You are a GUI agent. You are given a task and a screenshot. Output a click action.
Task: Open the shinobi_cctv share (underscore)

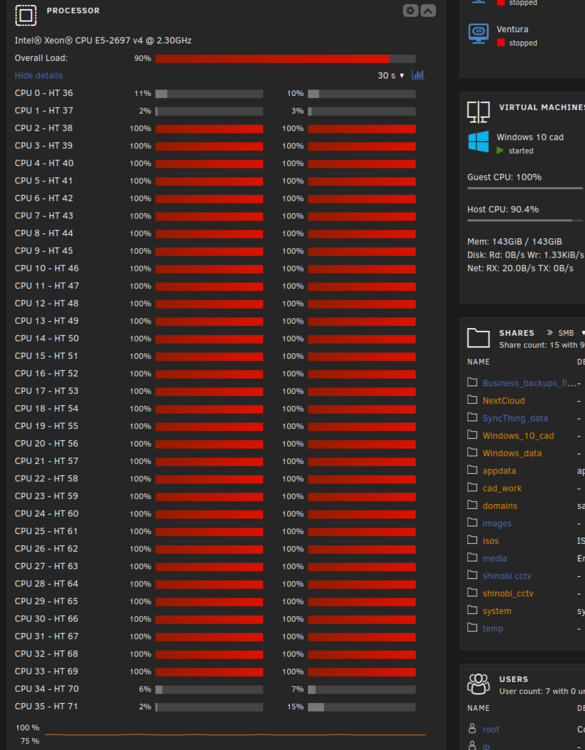508,594
